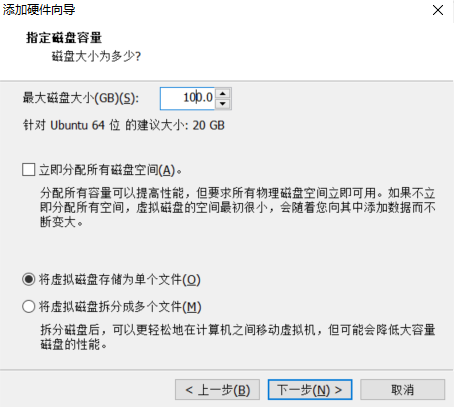Screen dimensions: 454x407
Task: Click the 存储为单个文件(O) option label text
Action: (120, 280)
